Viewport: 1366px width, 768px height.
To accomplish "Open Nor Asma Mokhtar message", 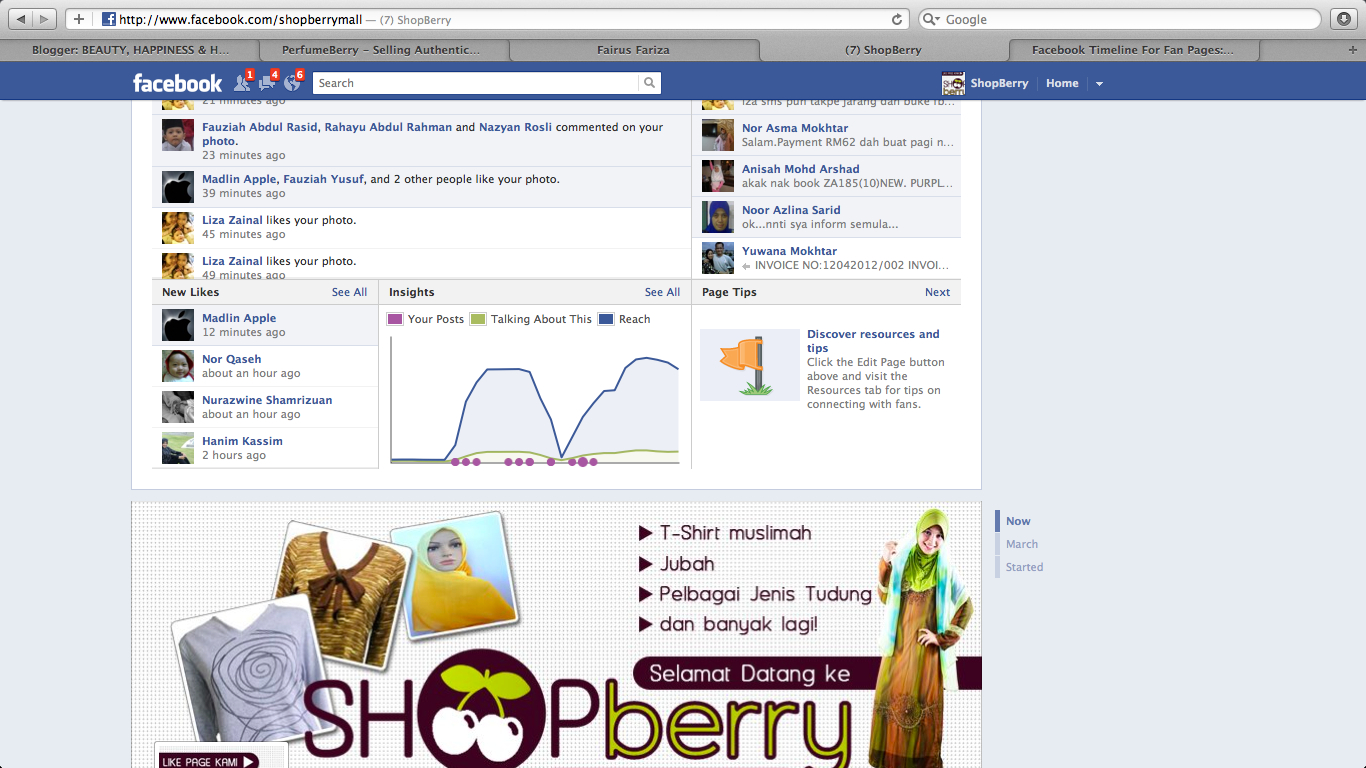I will point(827,135).
